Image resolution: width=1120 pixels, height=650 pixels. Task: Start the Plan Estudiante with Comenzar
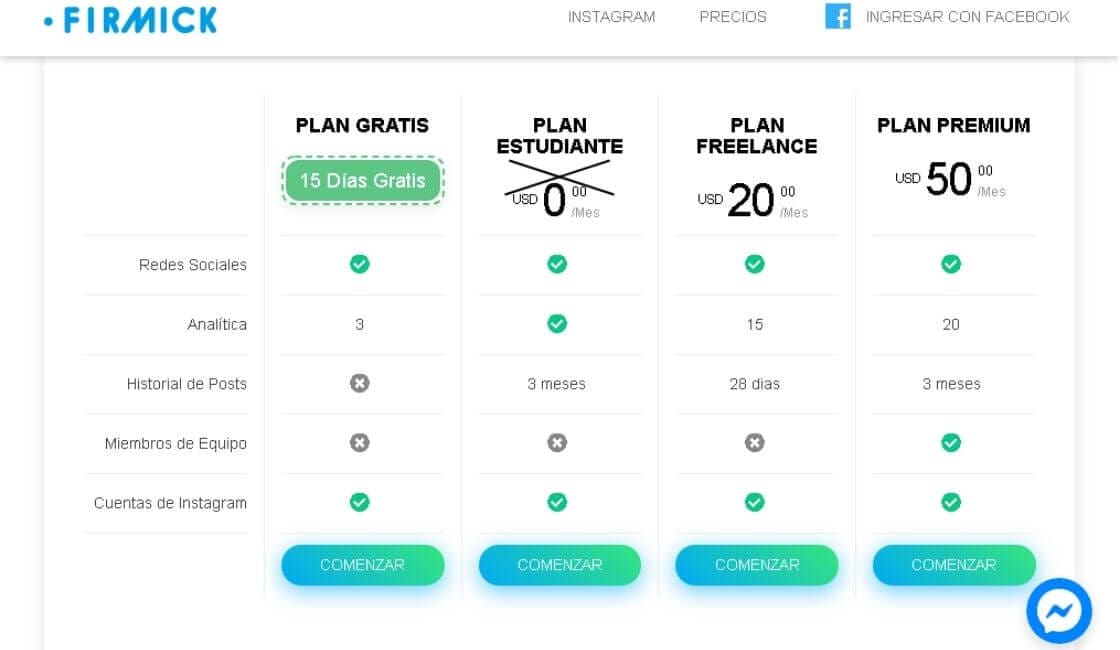[559, 565]
